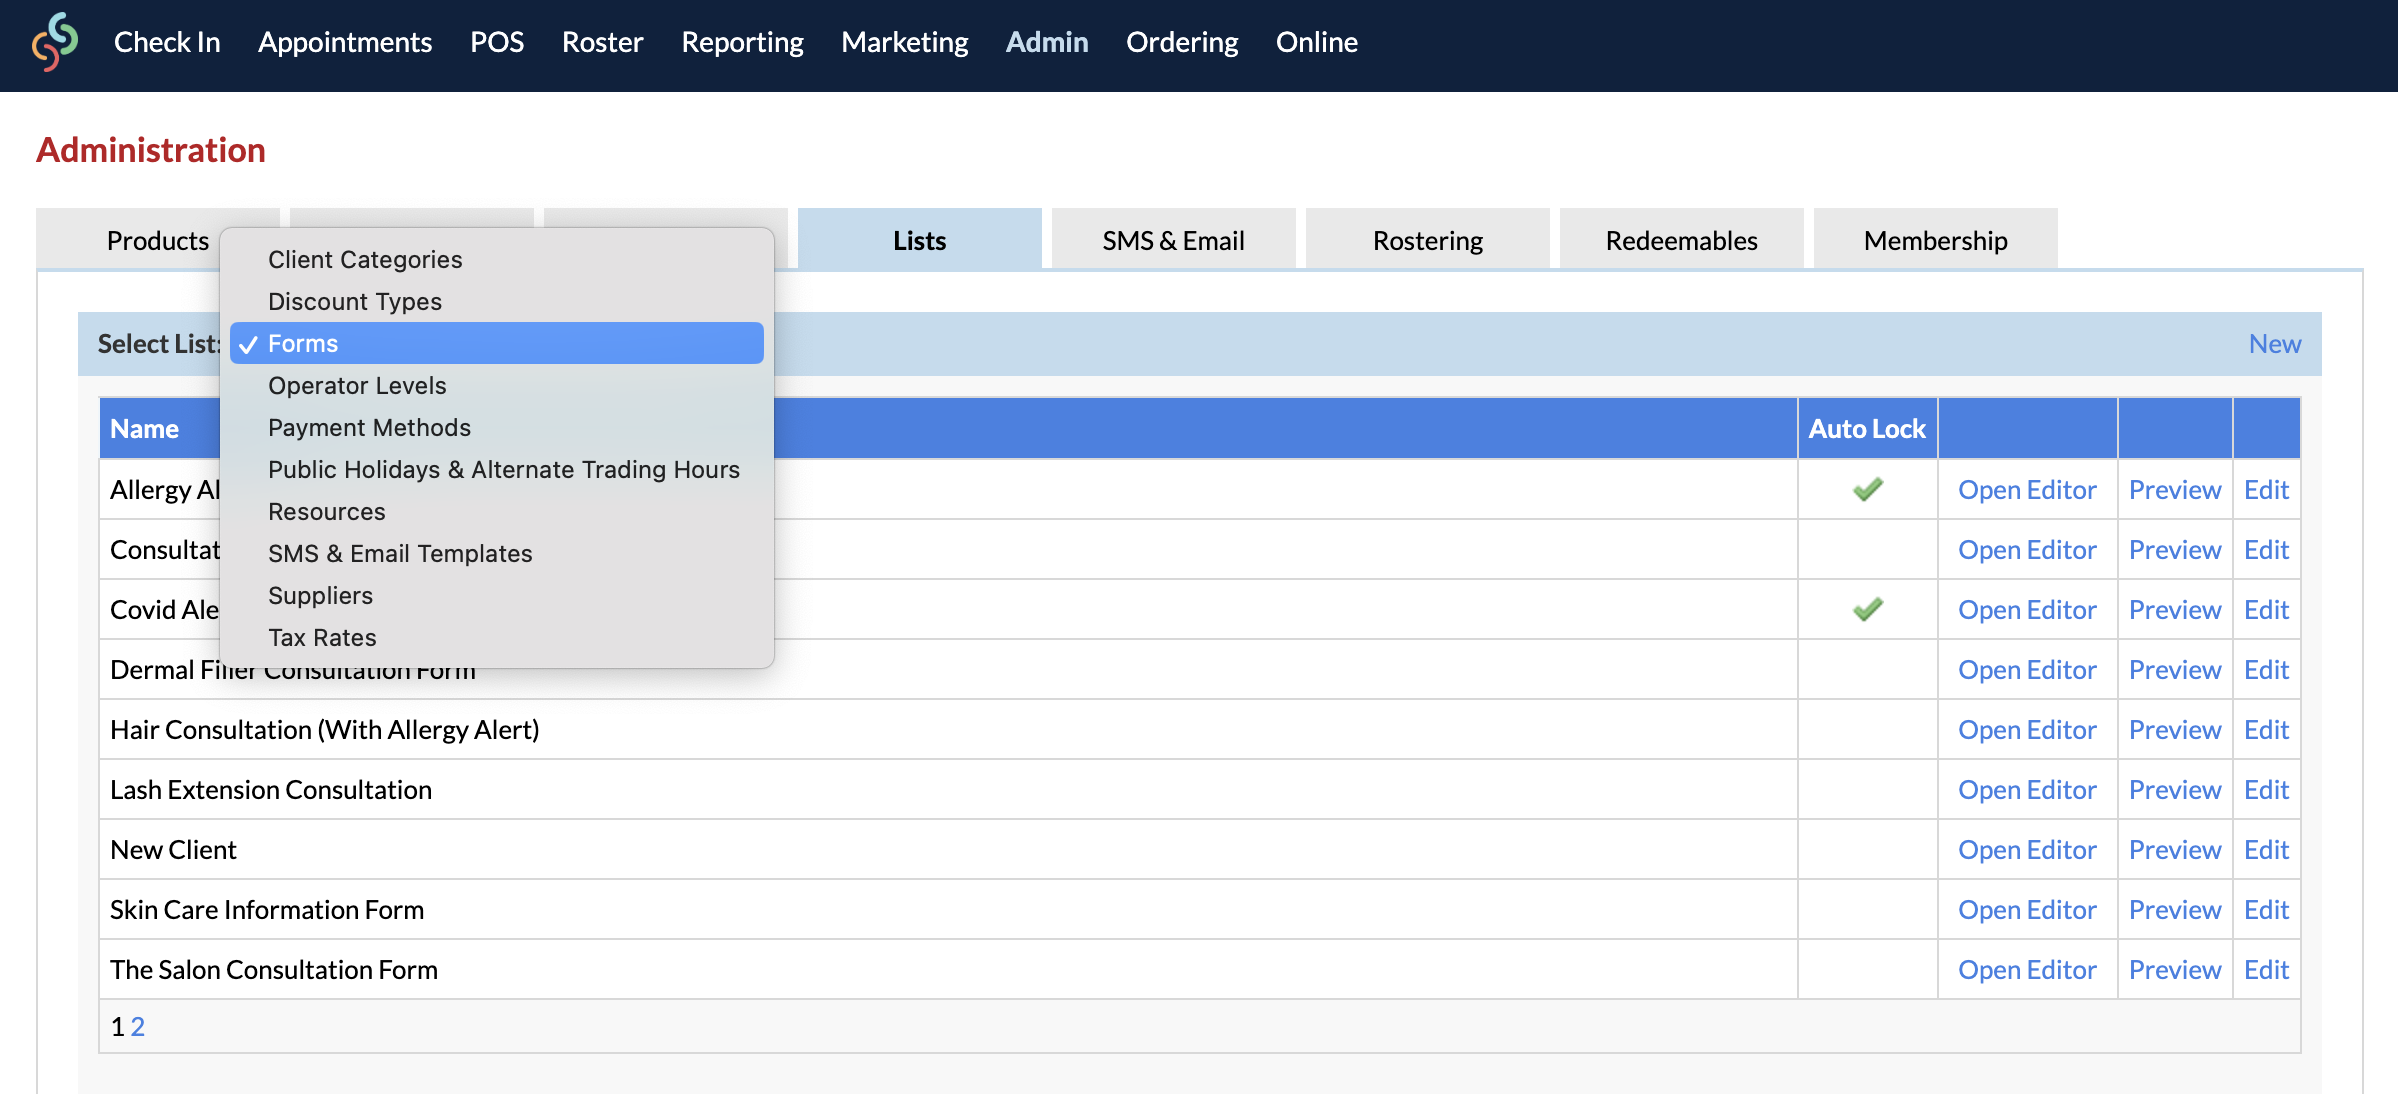Go to page 2 of the forms list

coord(138,1026)
